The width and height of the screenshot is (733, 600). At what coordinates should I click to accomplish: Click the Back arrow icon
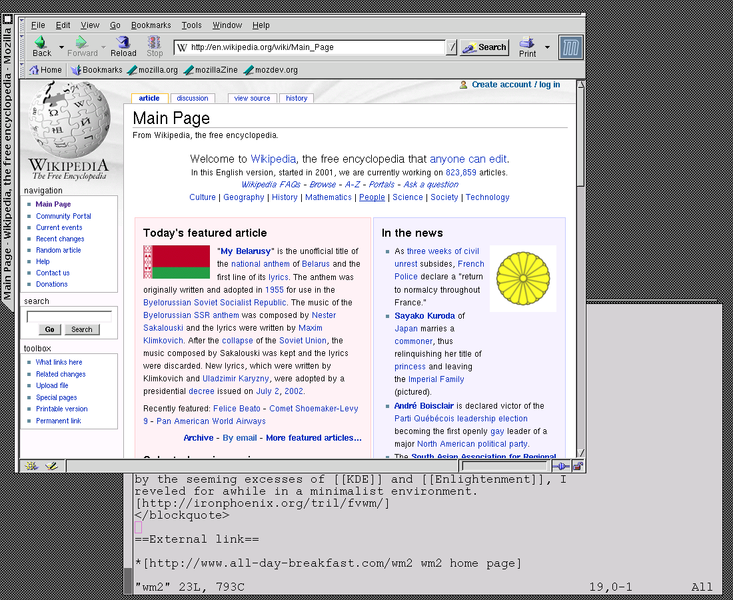click(x=41, y=42)
